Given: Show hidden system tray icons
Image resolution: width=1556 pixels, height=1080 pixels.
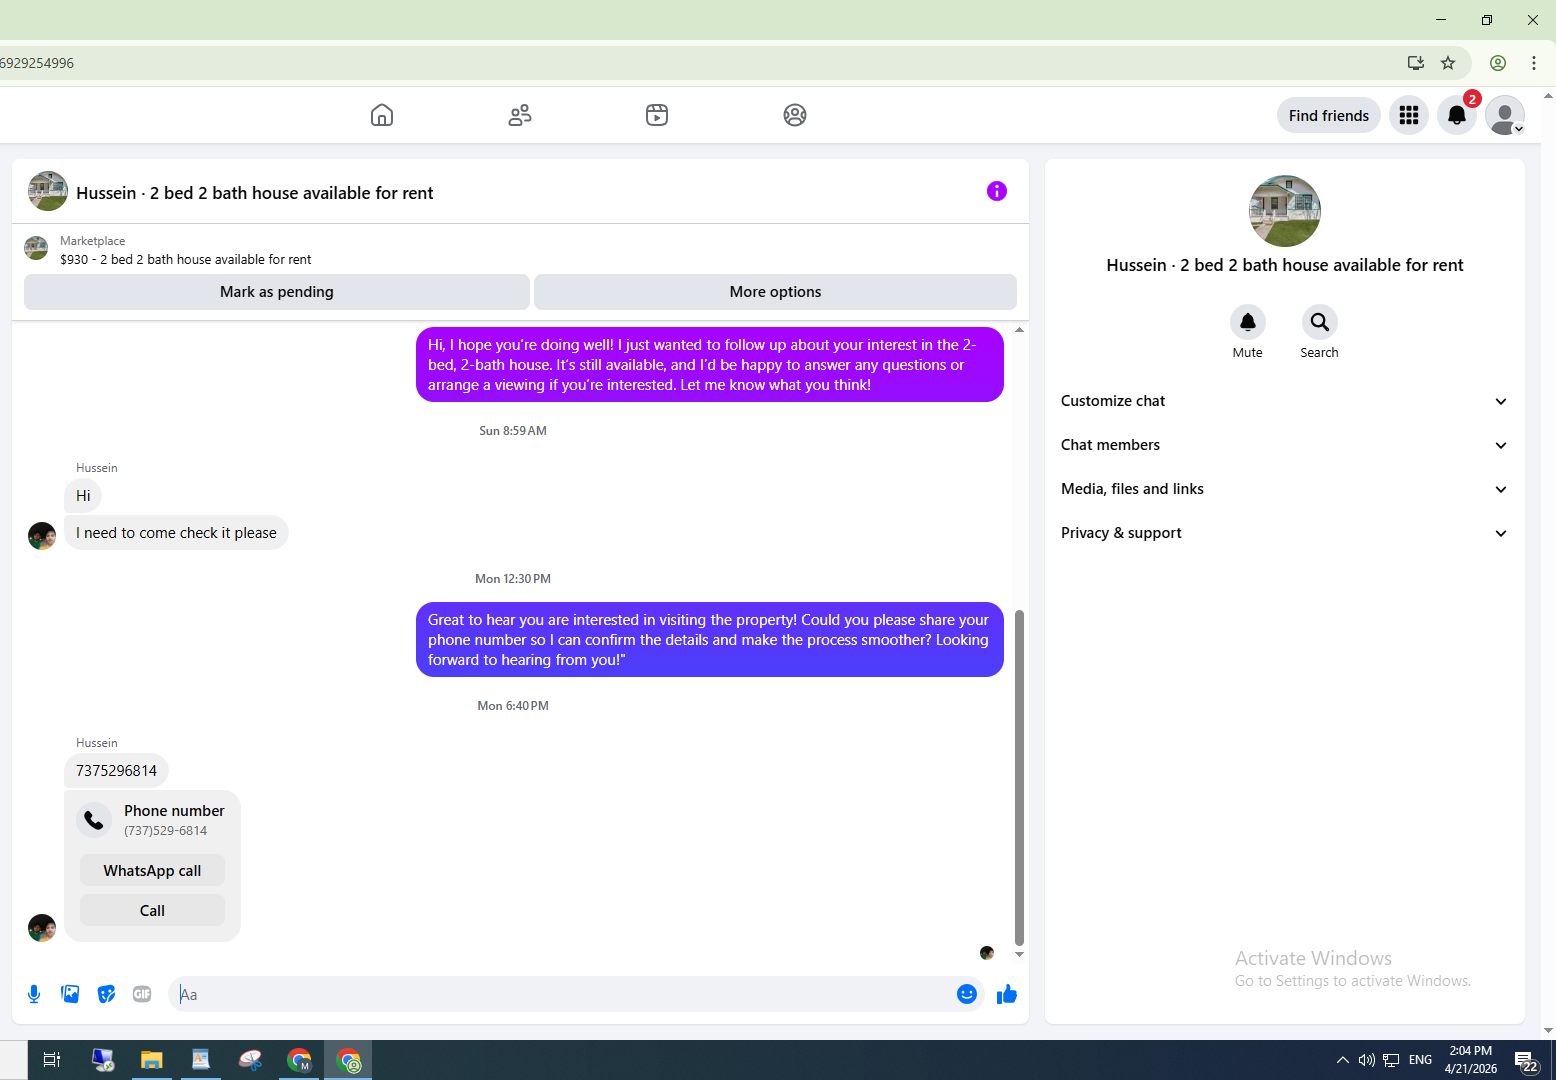Looking at the screenshot, I should click(x=1343, y=1060).
